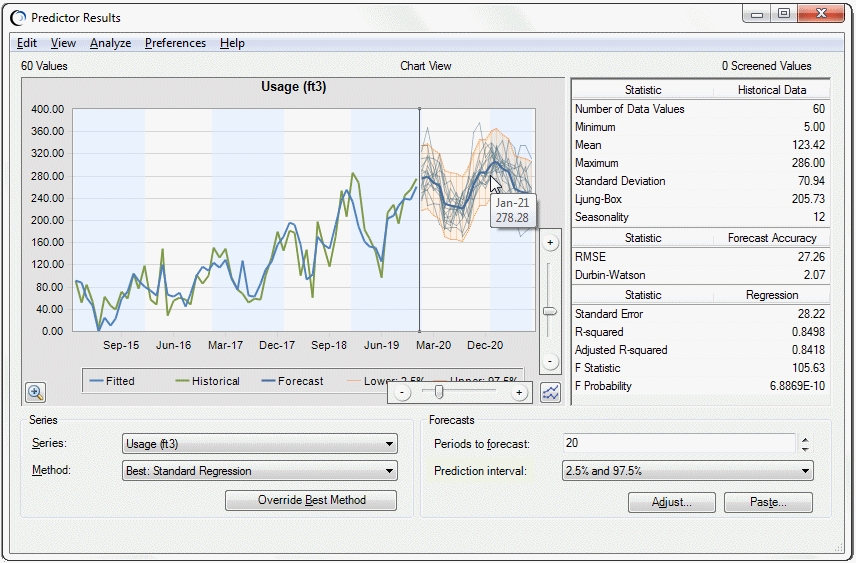Open the Analyze menu
Screen dimensions: 856x563
click(110, 43)
